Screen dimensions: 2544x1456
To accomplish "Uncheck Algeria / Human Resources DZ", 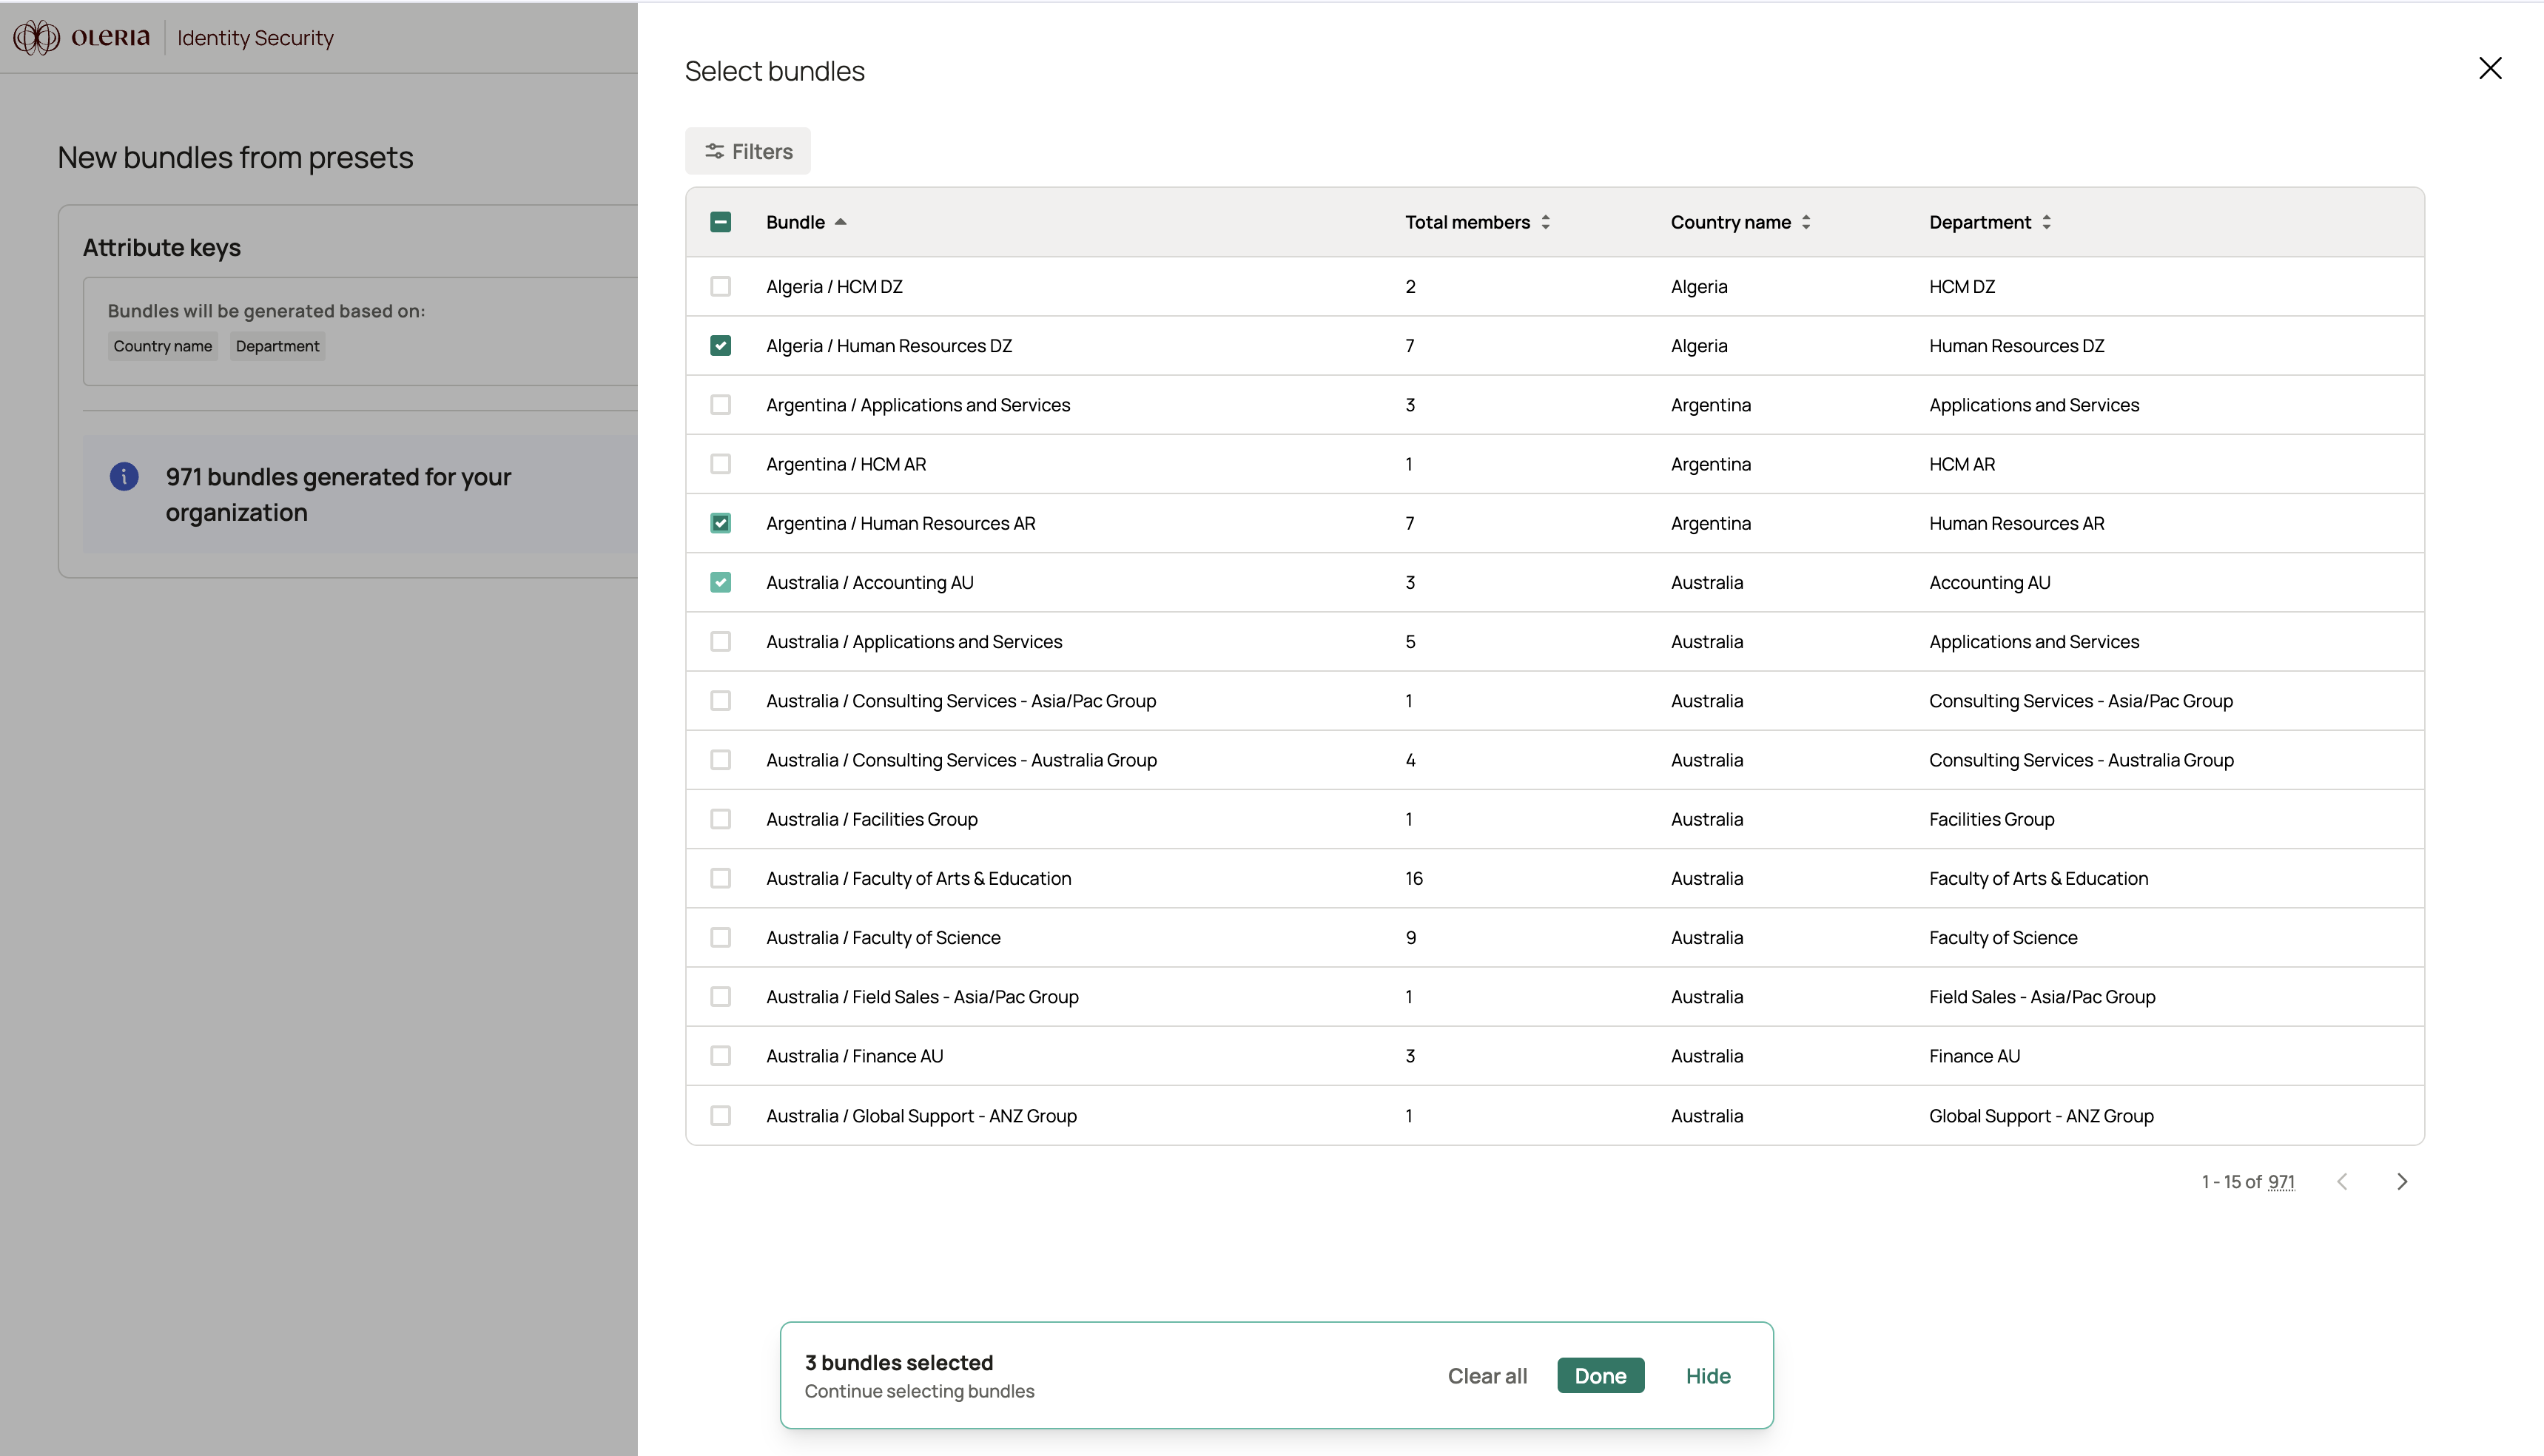I will 720,346.
